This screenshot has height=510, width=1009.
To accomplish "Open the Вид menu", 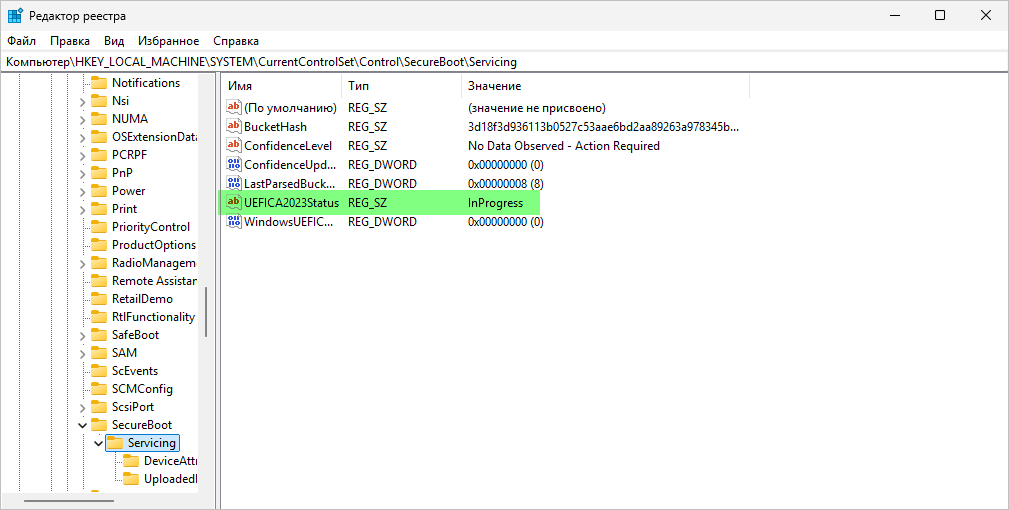I will (114, 41).
